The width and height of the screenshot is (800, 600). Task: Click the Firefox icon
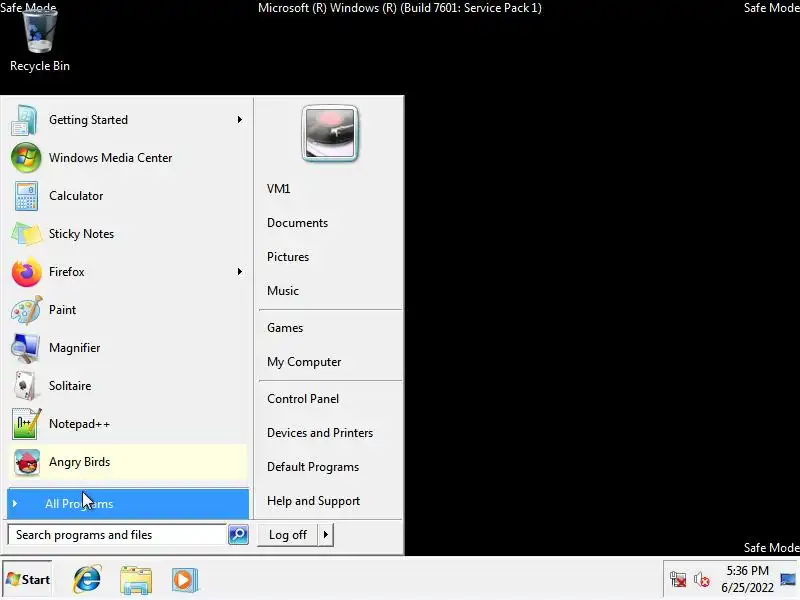27,272
